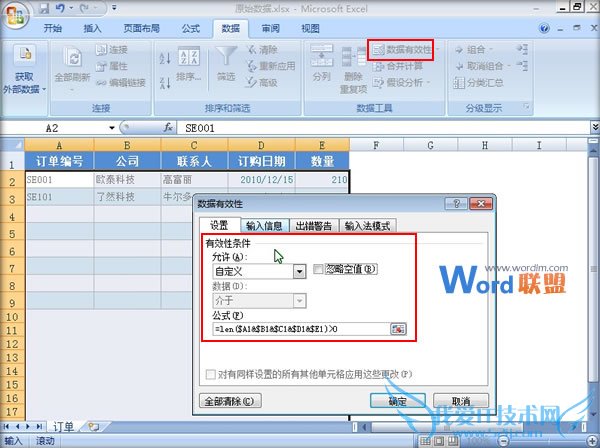Confirm with OK (确定) button
The height and width of the screenshot is (448, 600).
(x=397, y=401)
